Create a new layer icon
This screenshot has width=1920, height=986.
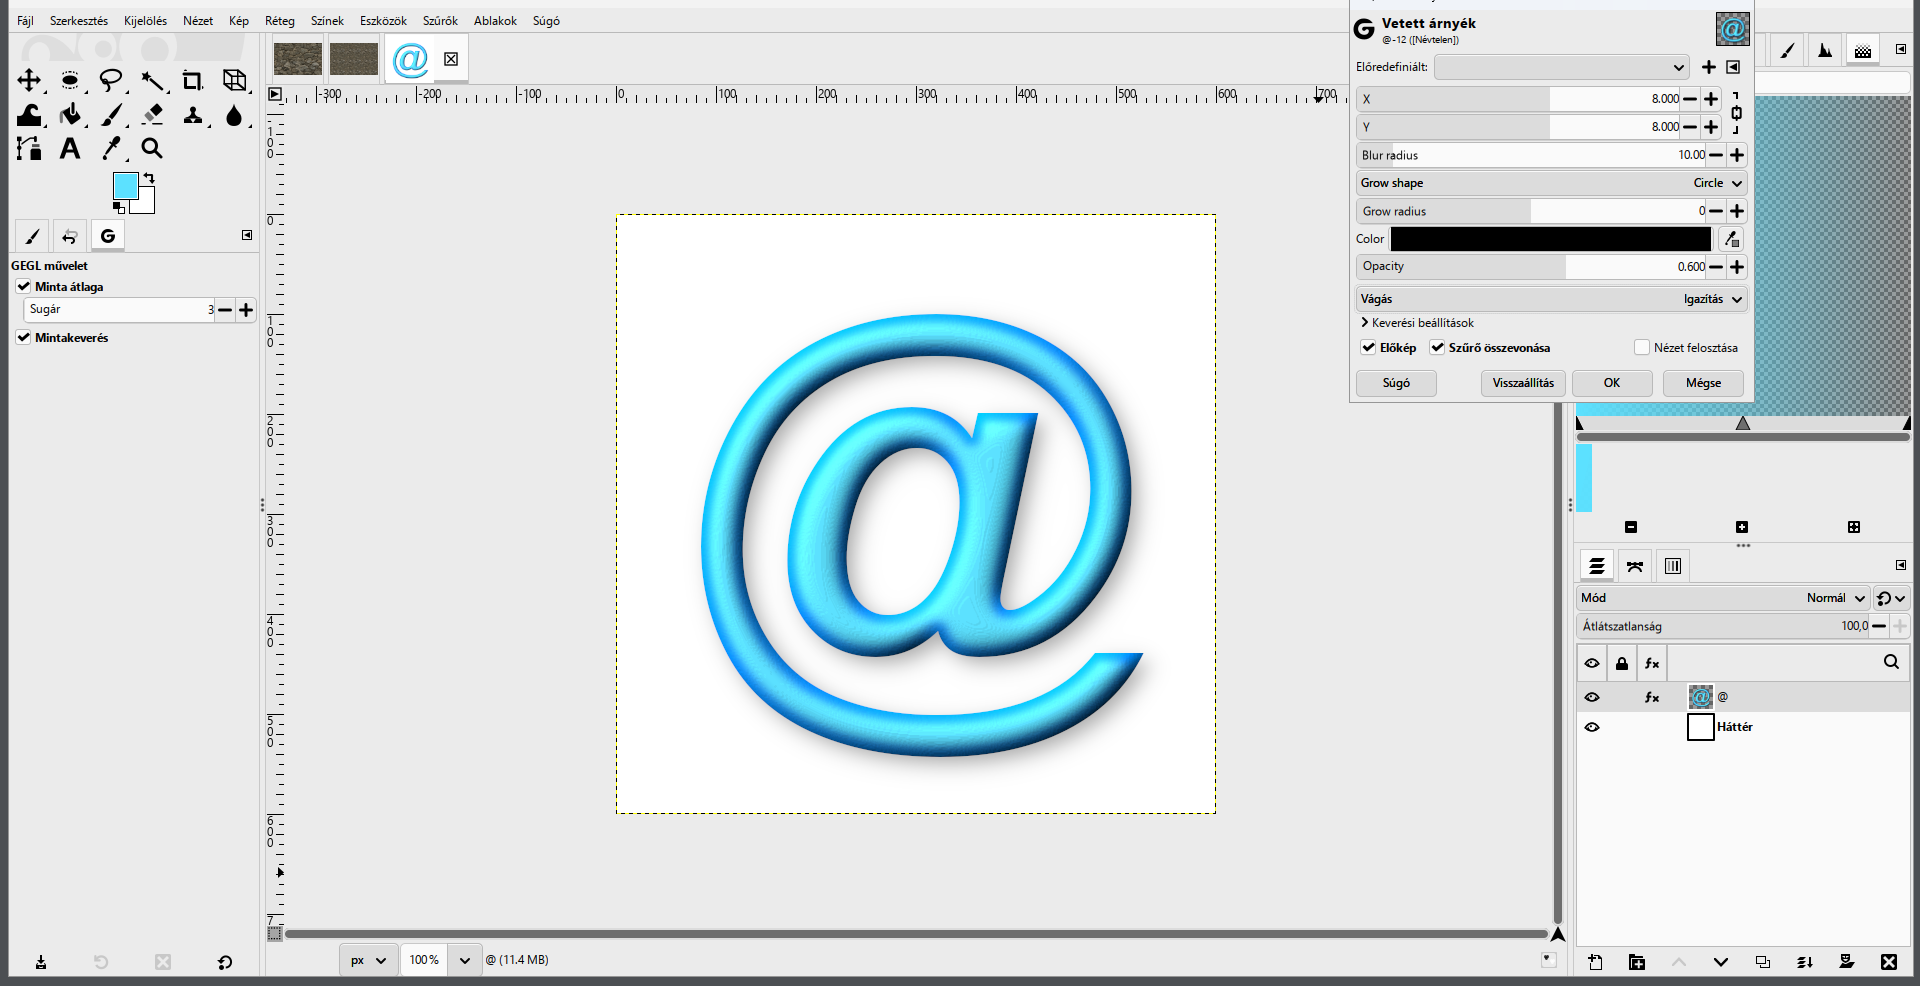[1595, 962]
